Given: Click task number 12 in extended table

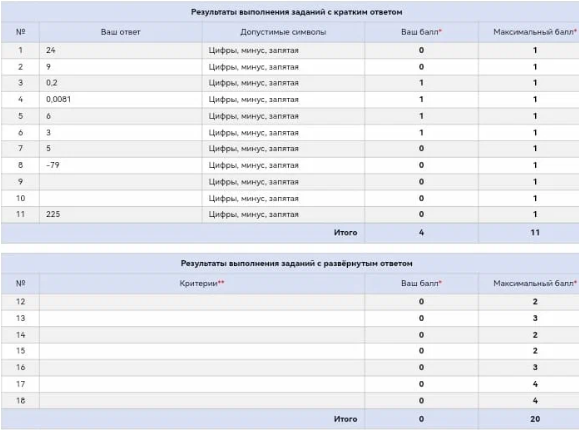Looking at the screenshot, I should (x=21, y=301).
